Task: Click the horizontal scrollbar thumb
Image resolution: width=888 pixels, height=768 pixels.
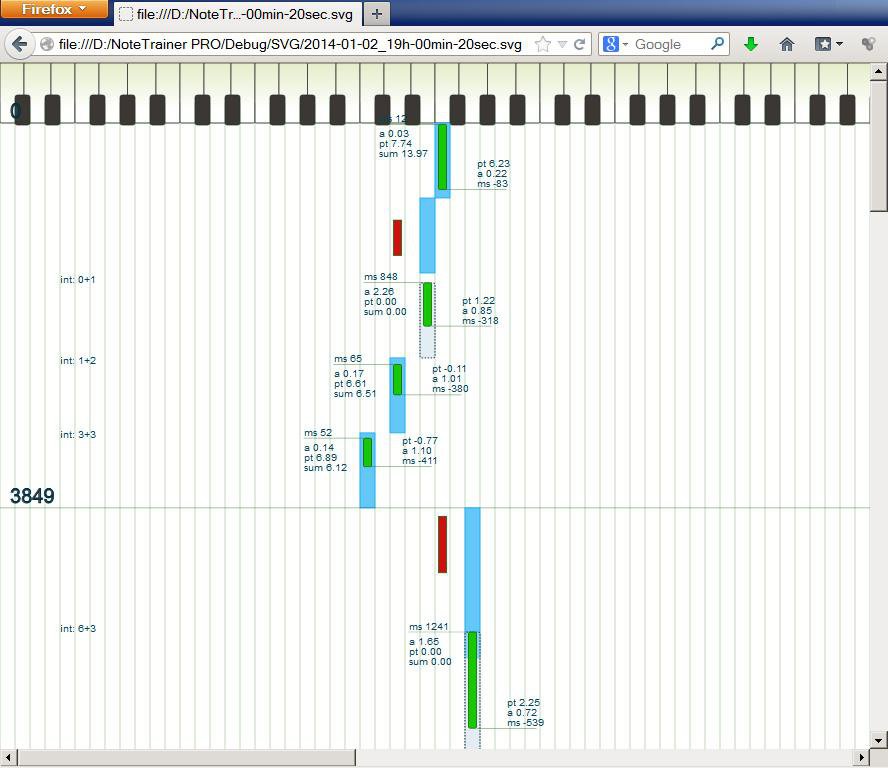Action: pyautogui.click(x=187, y=757)
